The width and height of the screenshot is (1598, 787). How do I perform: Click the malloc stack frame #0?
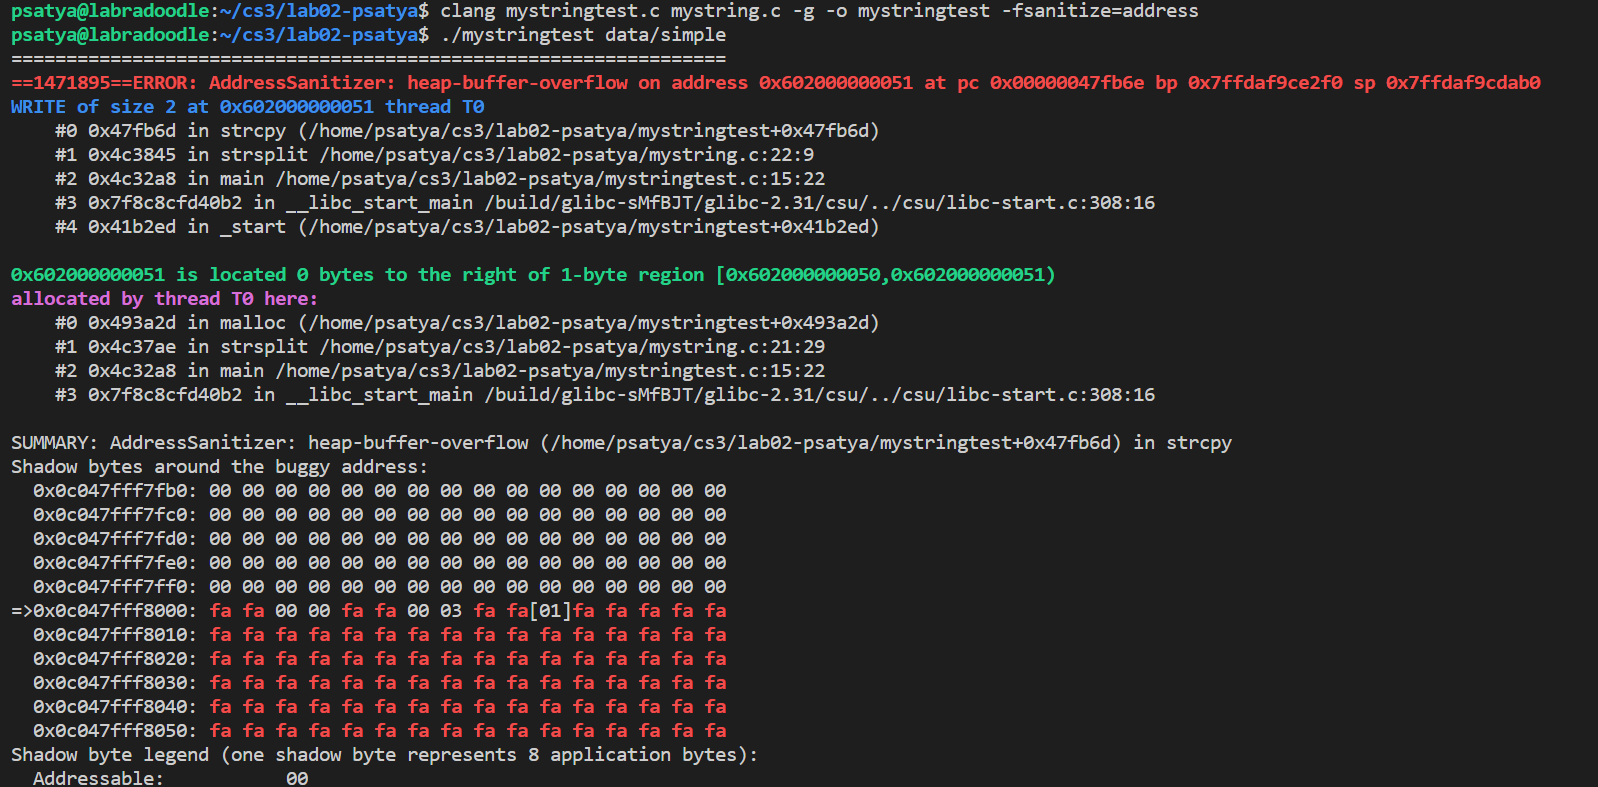[x=466, y=323]
